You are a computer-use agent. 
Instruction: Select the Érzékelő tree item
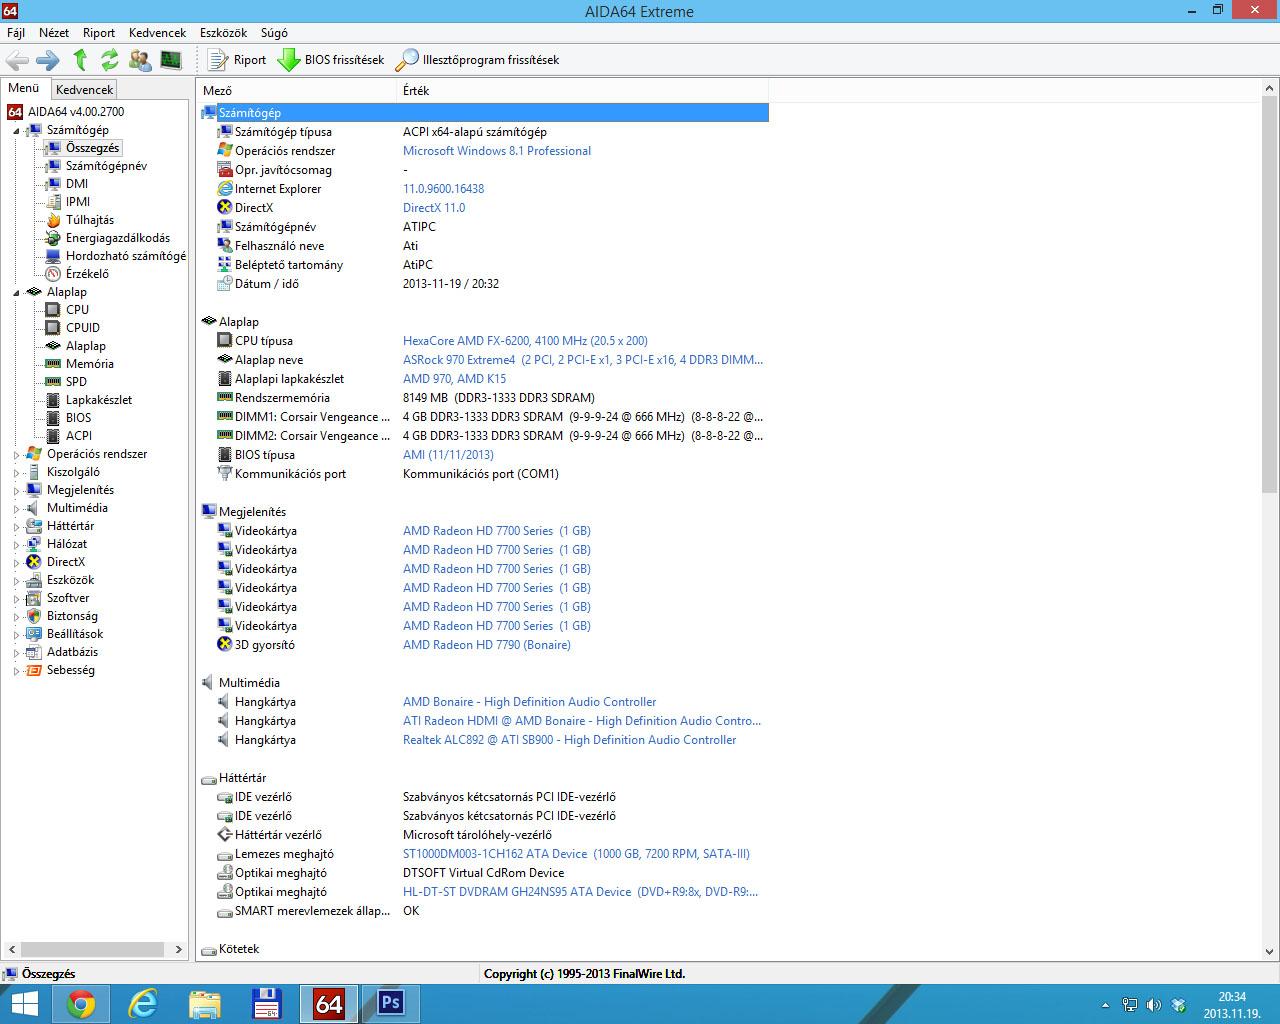87,273
